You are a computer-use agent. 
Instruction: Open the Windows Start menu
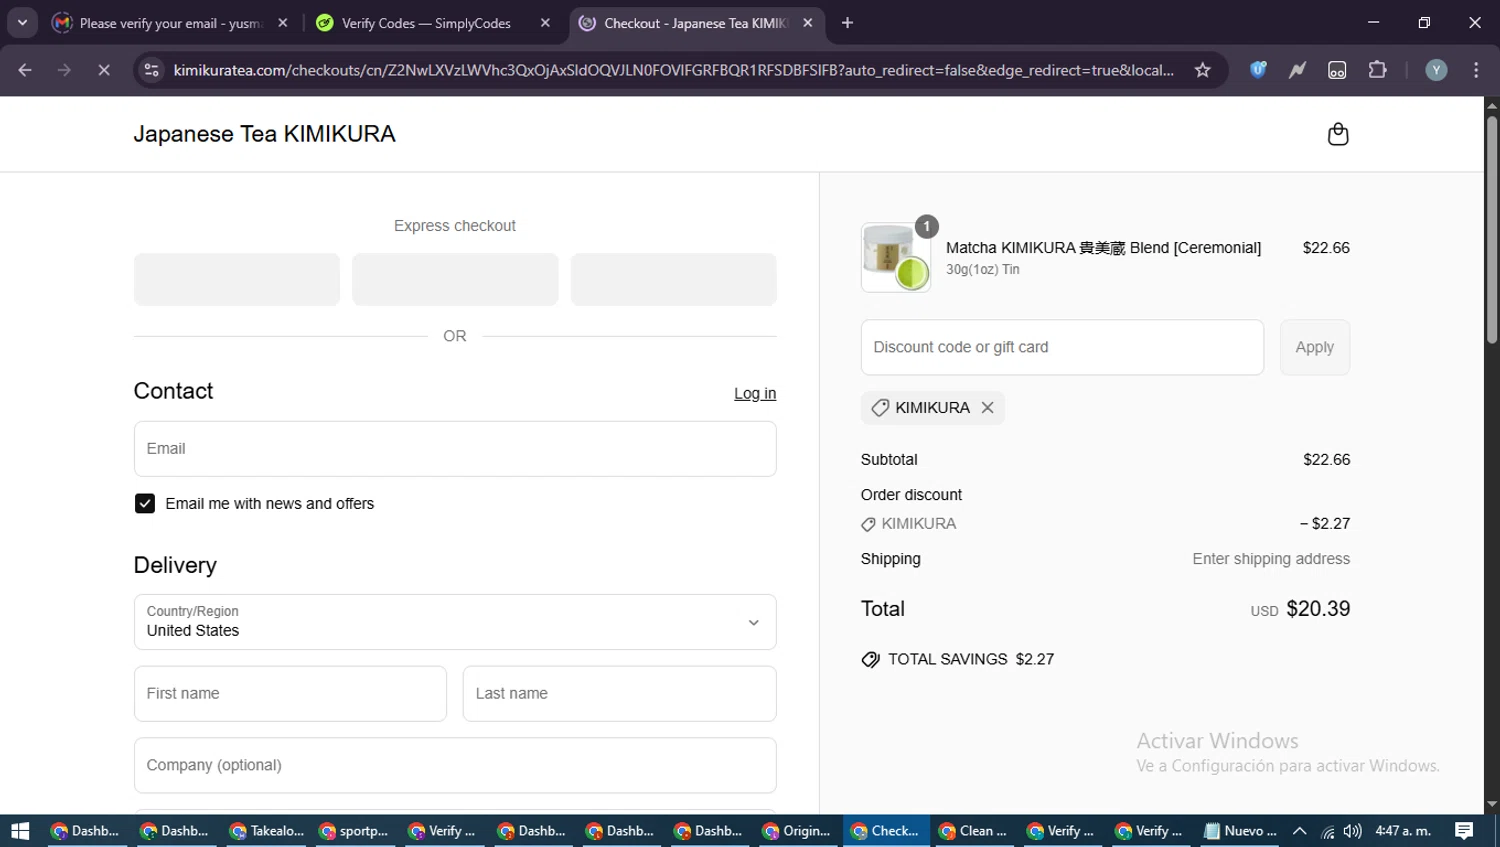(x=20, y=831)
